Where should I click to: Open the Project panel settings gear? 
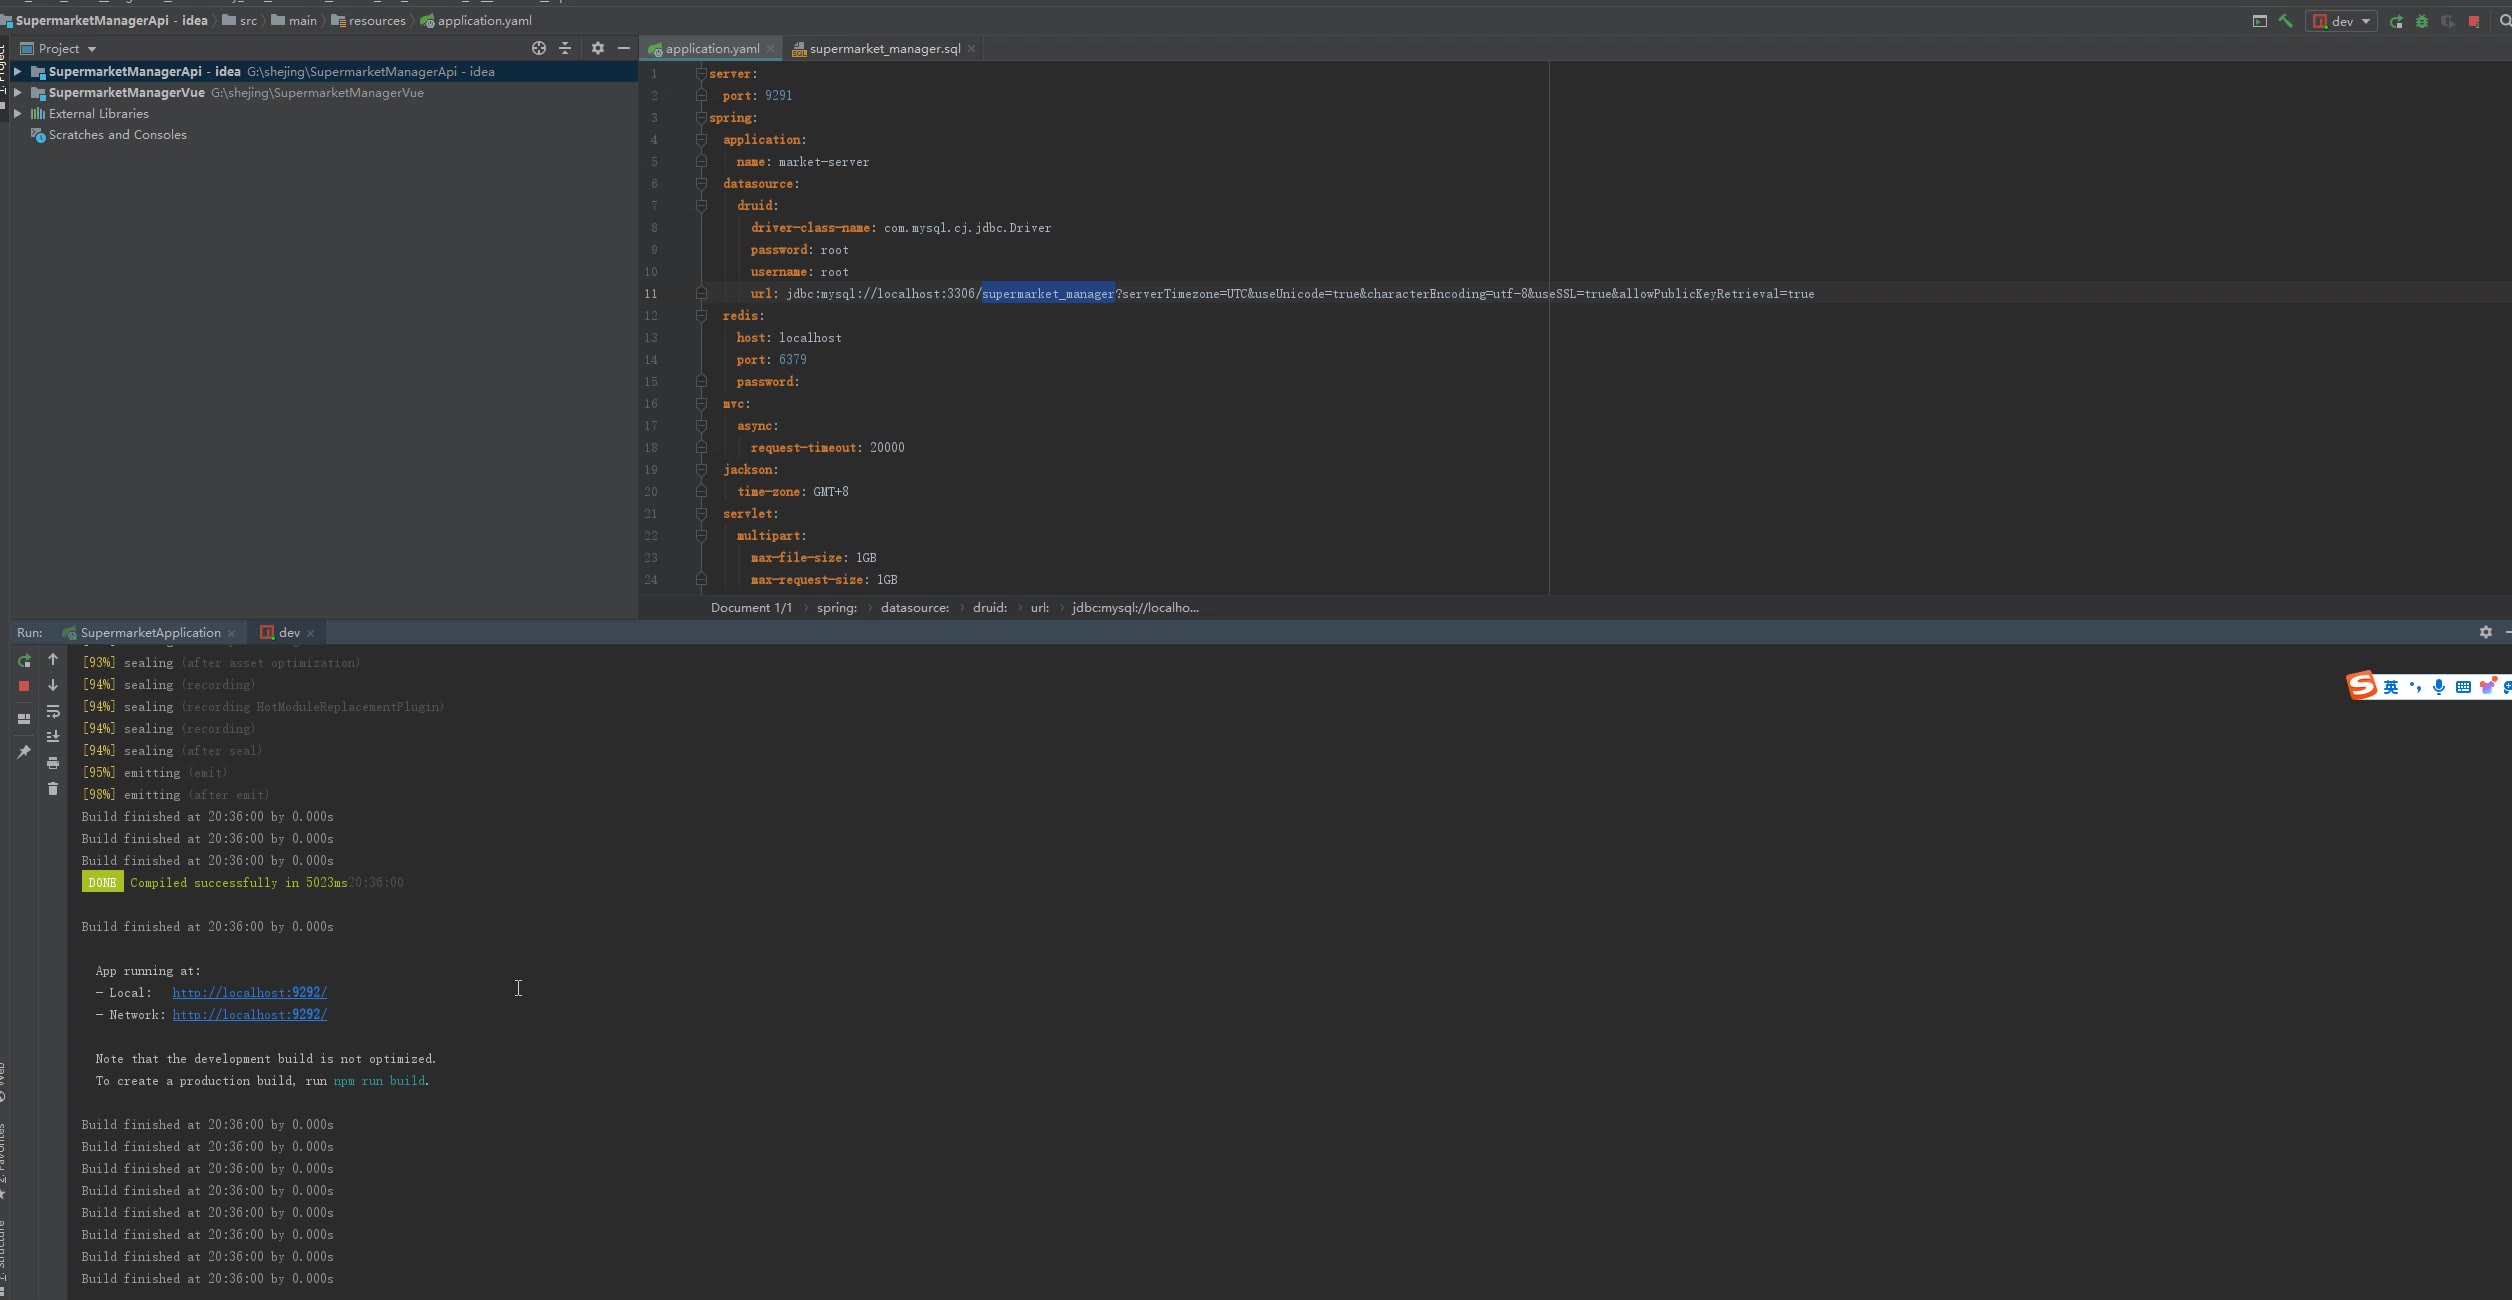[598, 48]
